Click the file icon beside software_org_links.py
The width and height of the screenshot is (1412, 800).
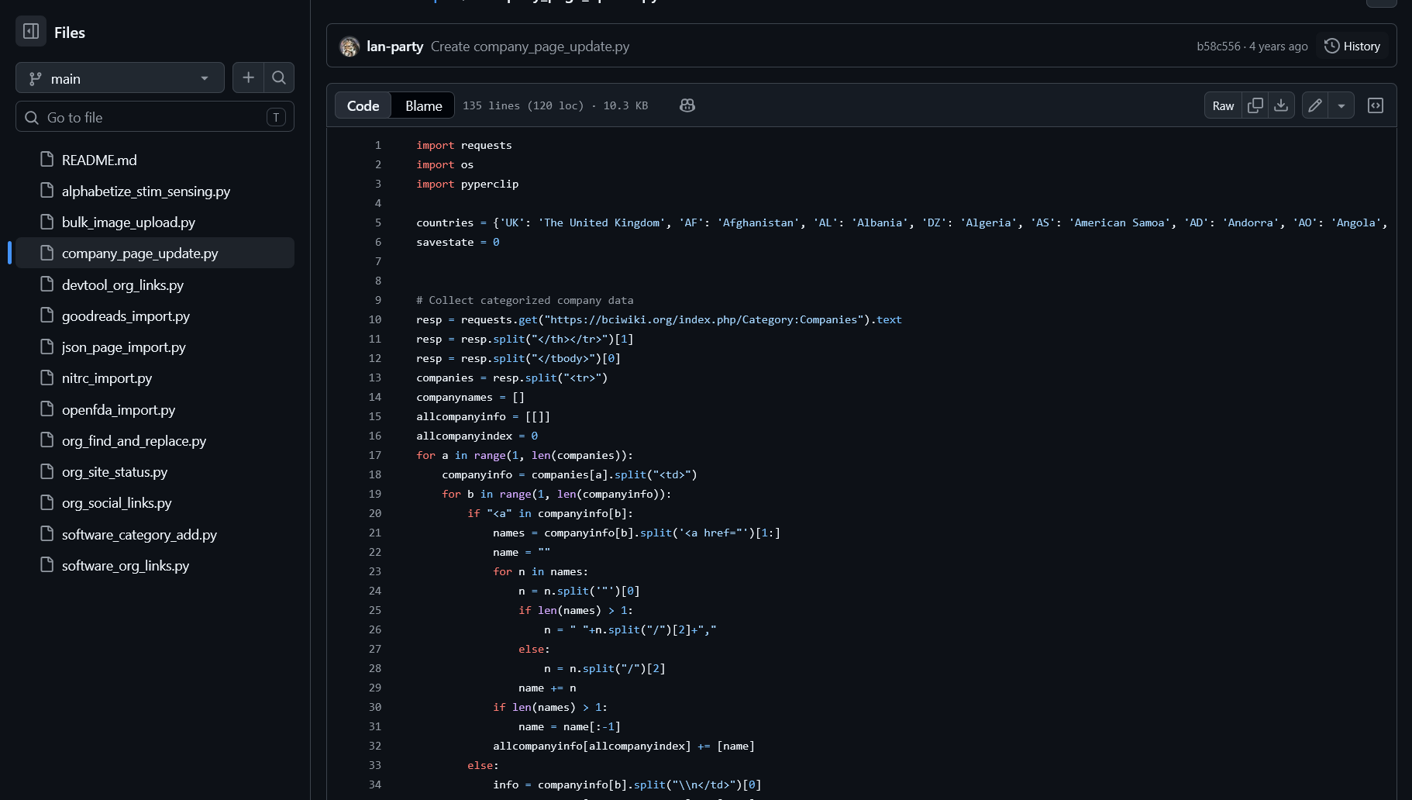coord(46,564)
